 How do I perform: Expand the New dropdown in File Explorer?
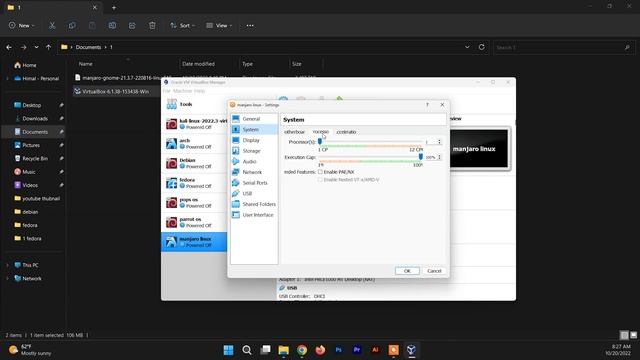[x=22, y=25]
